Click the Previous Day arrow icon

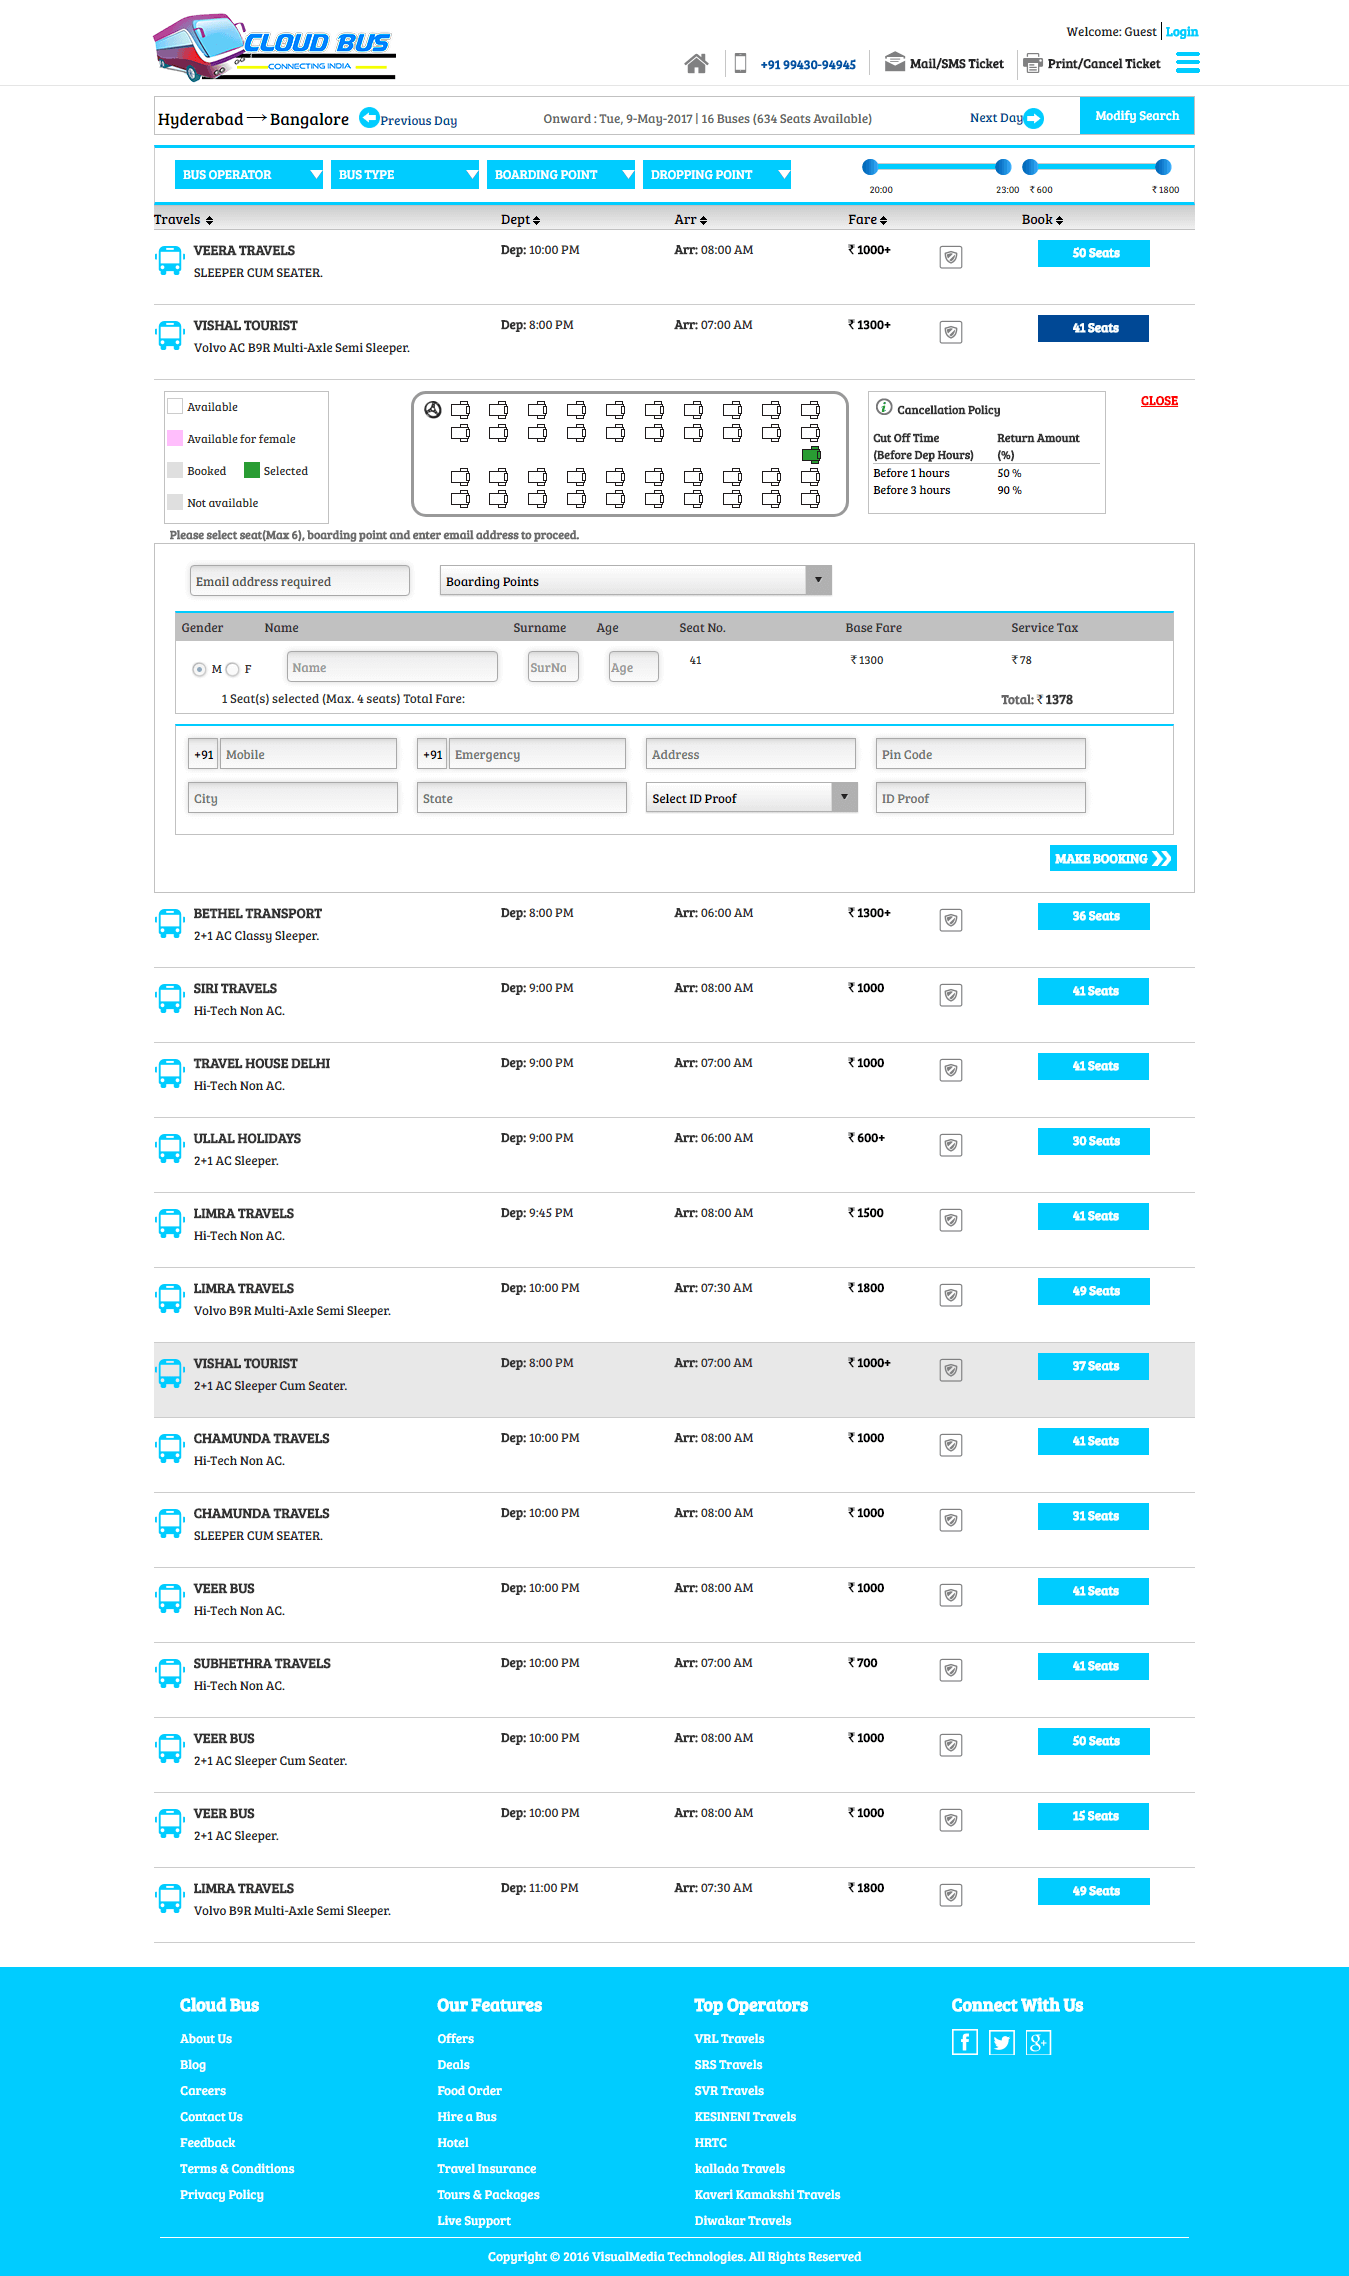tap(369, 117)
